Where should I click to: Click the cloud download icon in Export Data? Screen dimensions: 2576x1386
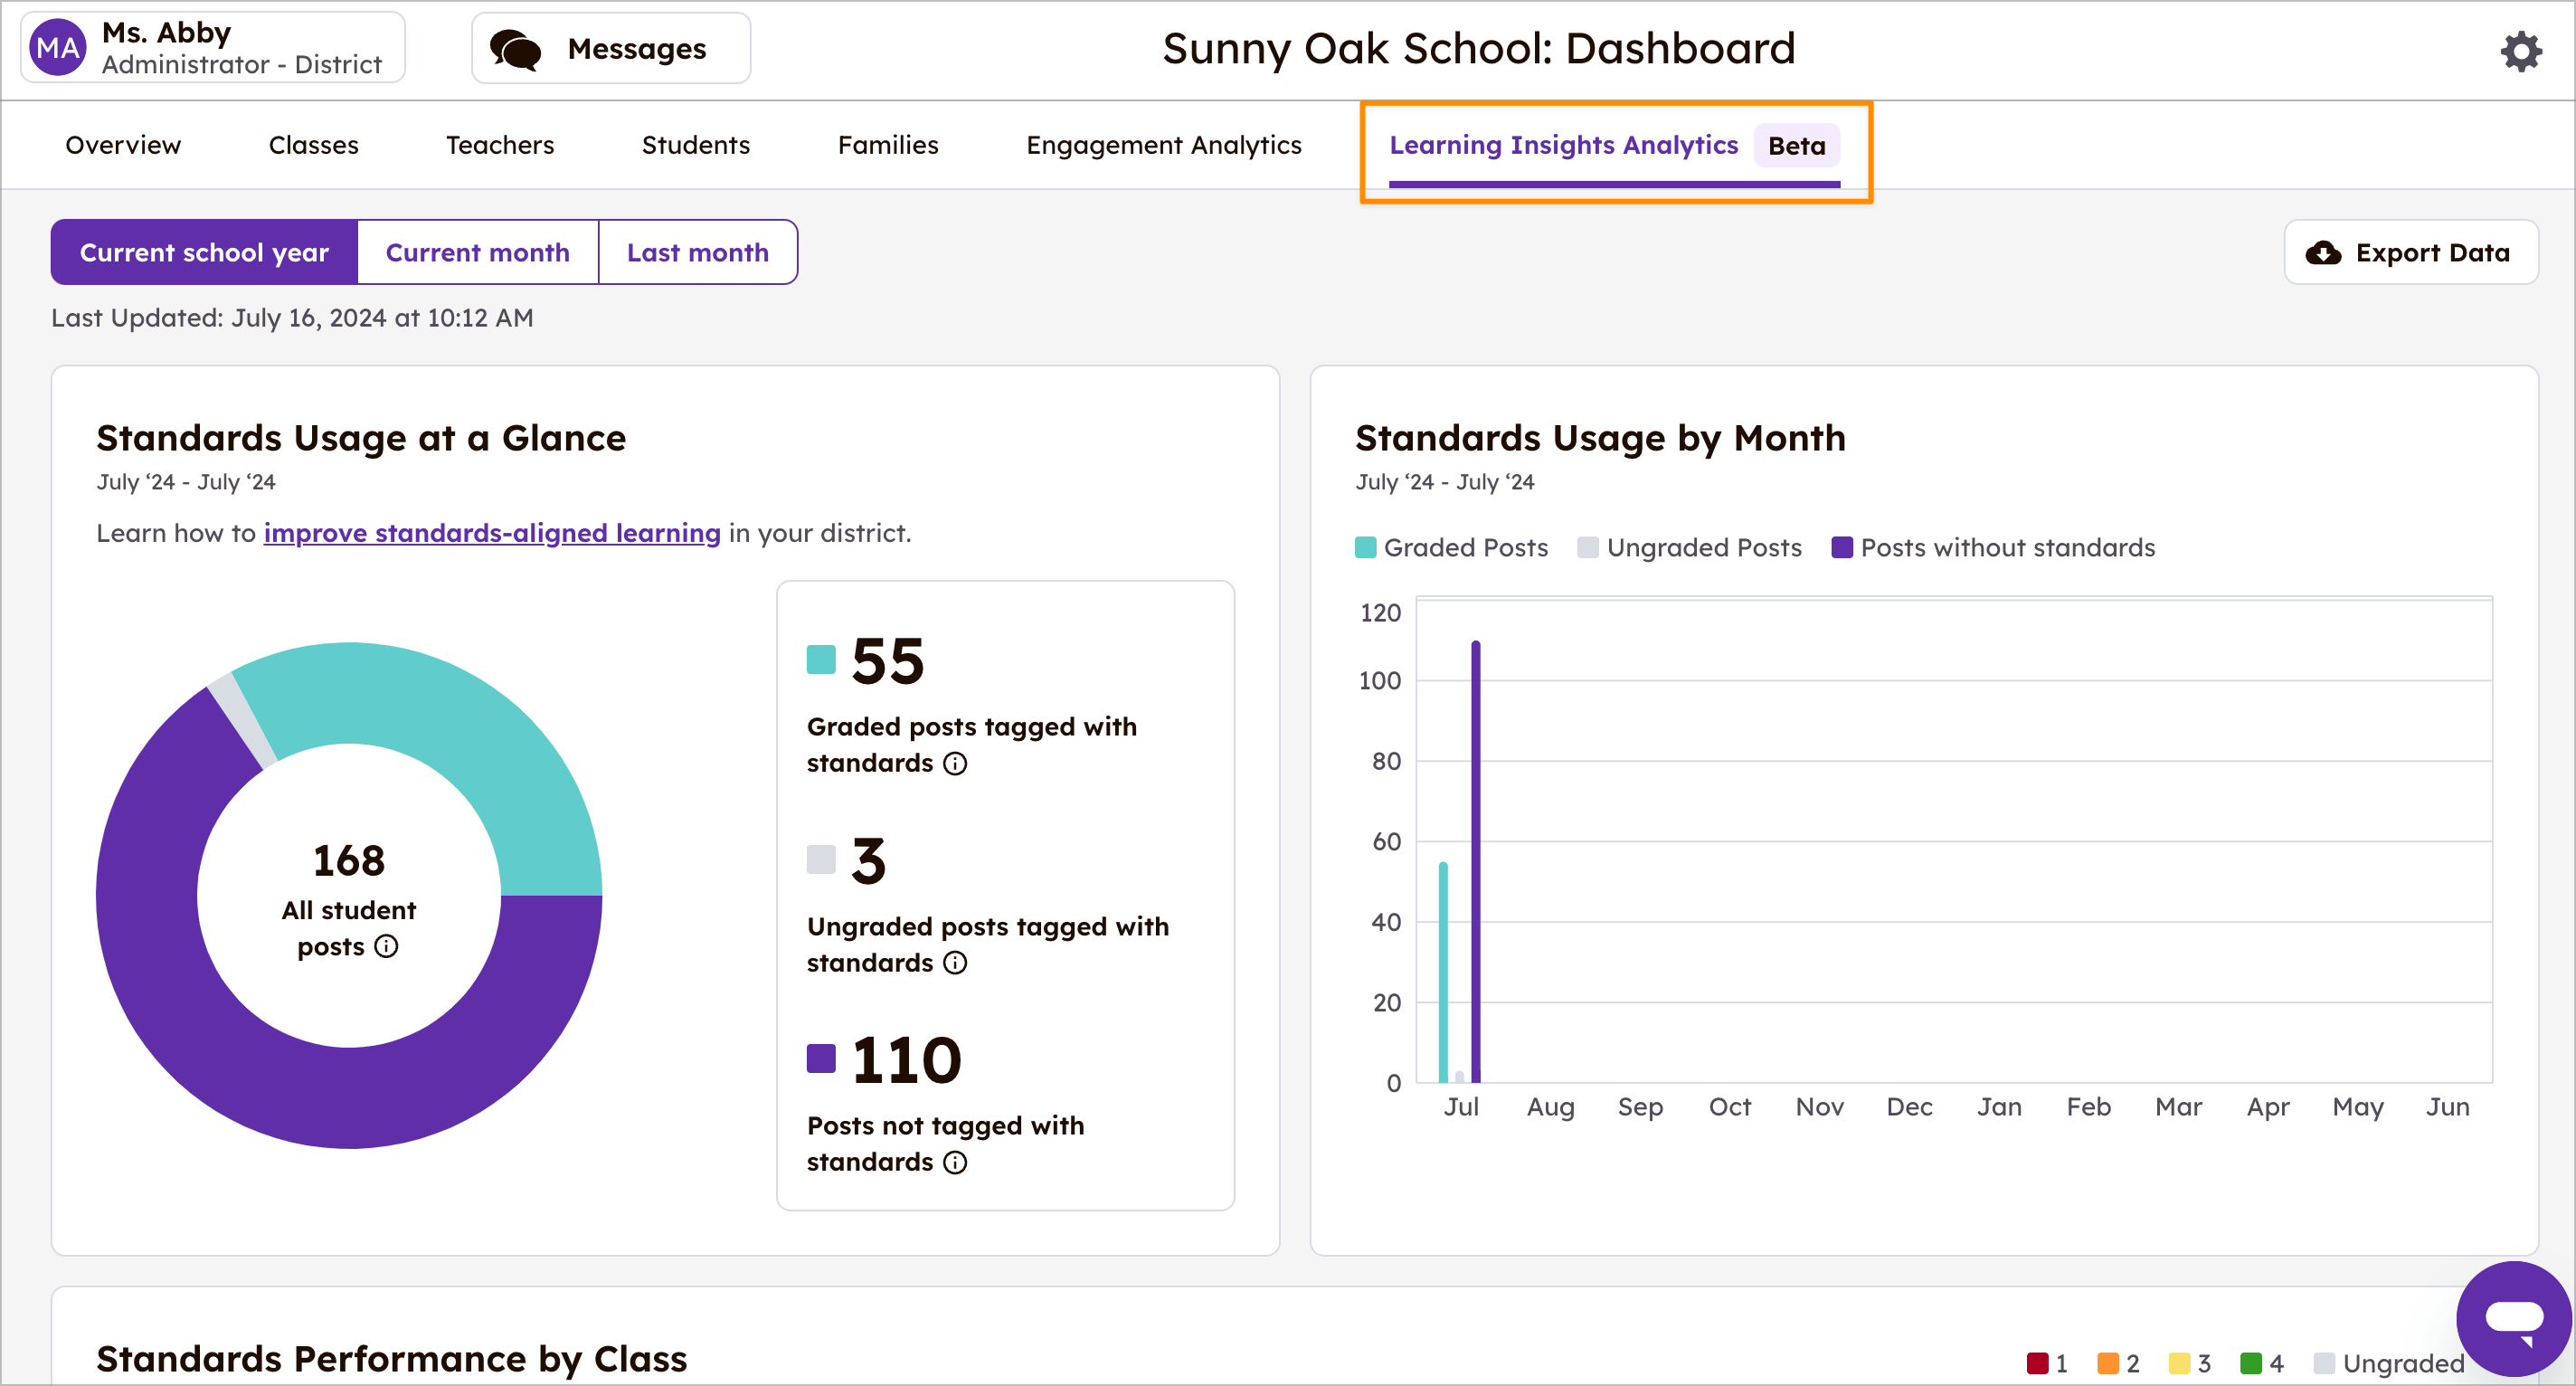pos(2323,253)
